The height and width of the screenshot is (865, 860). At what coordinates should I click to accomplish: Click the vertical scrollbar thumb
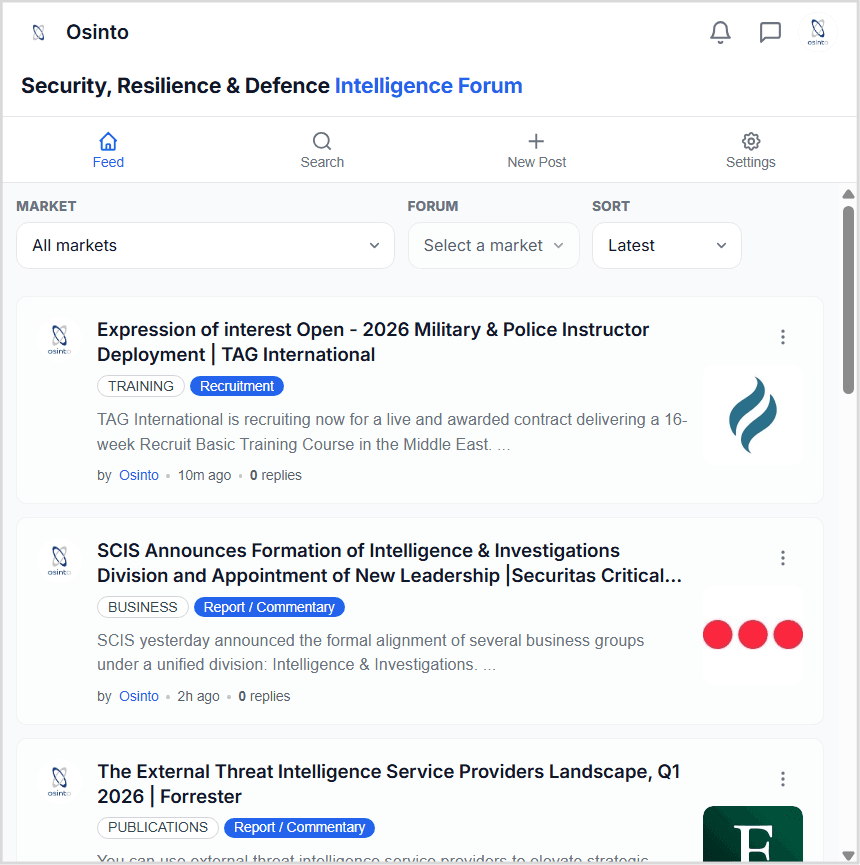(848, 300)
